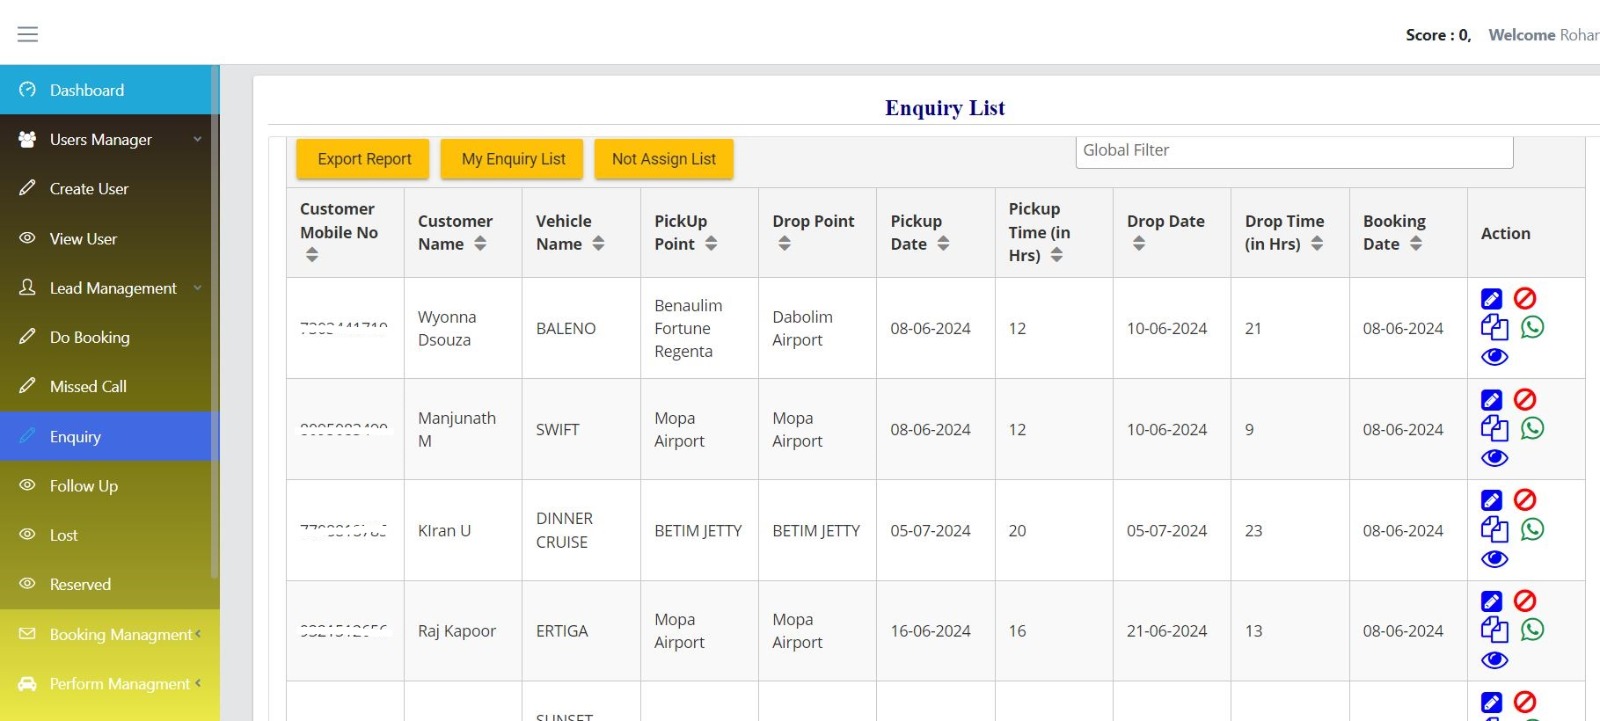Copy Kiran U's enquiry using duplicate icon
The height and width of the screenshot is (721, 1600).
pos(1494,529)
